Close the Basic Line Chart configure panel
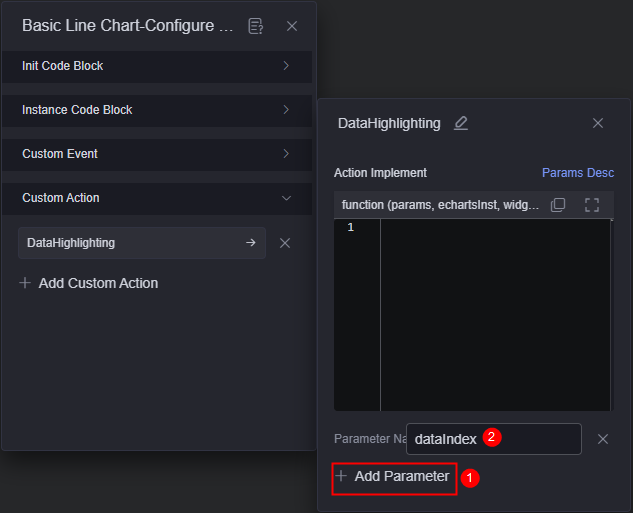 click(x=292, y=26)
